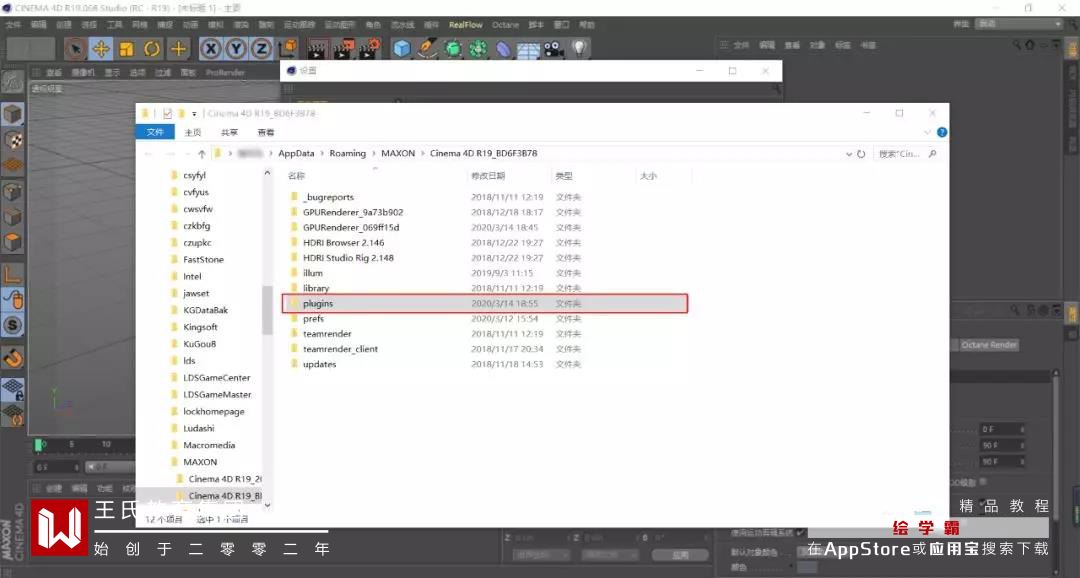
Task: Click the Planar Workplane icon
Action: 12,415
